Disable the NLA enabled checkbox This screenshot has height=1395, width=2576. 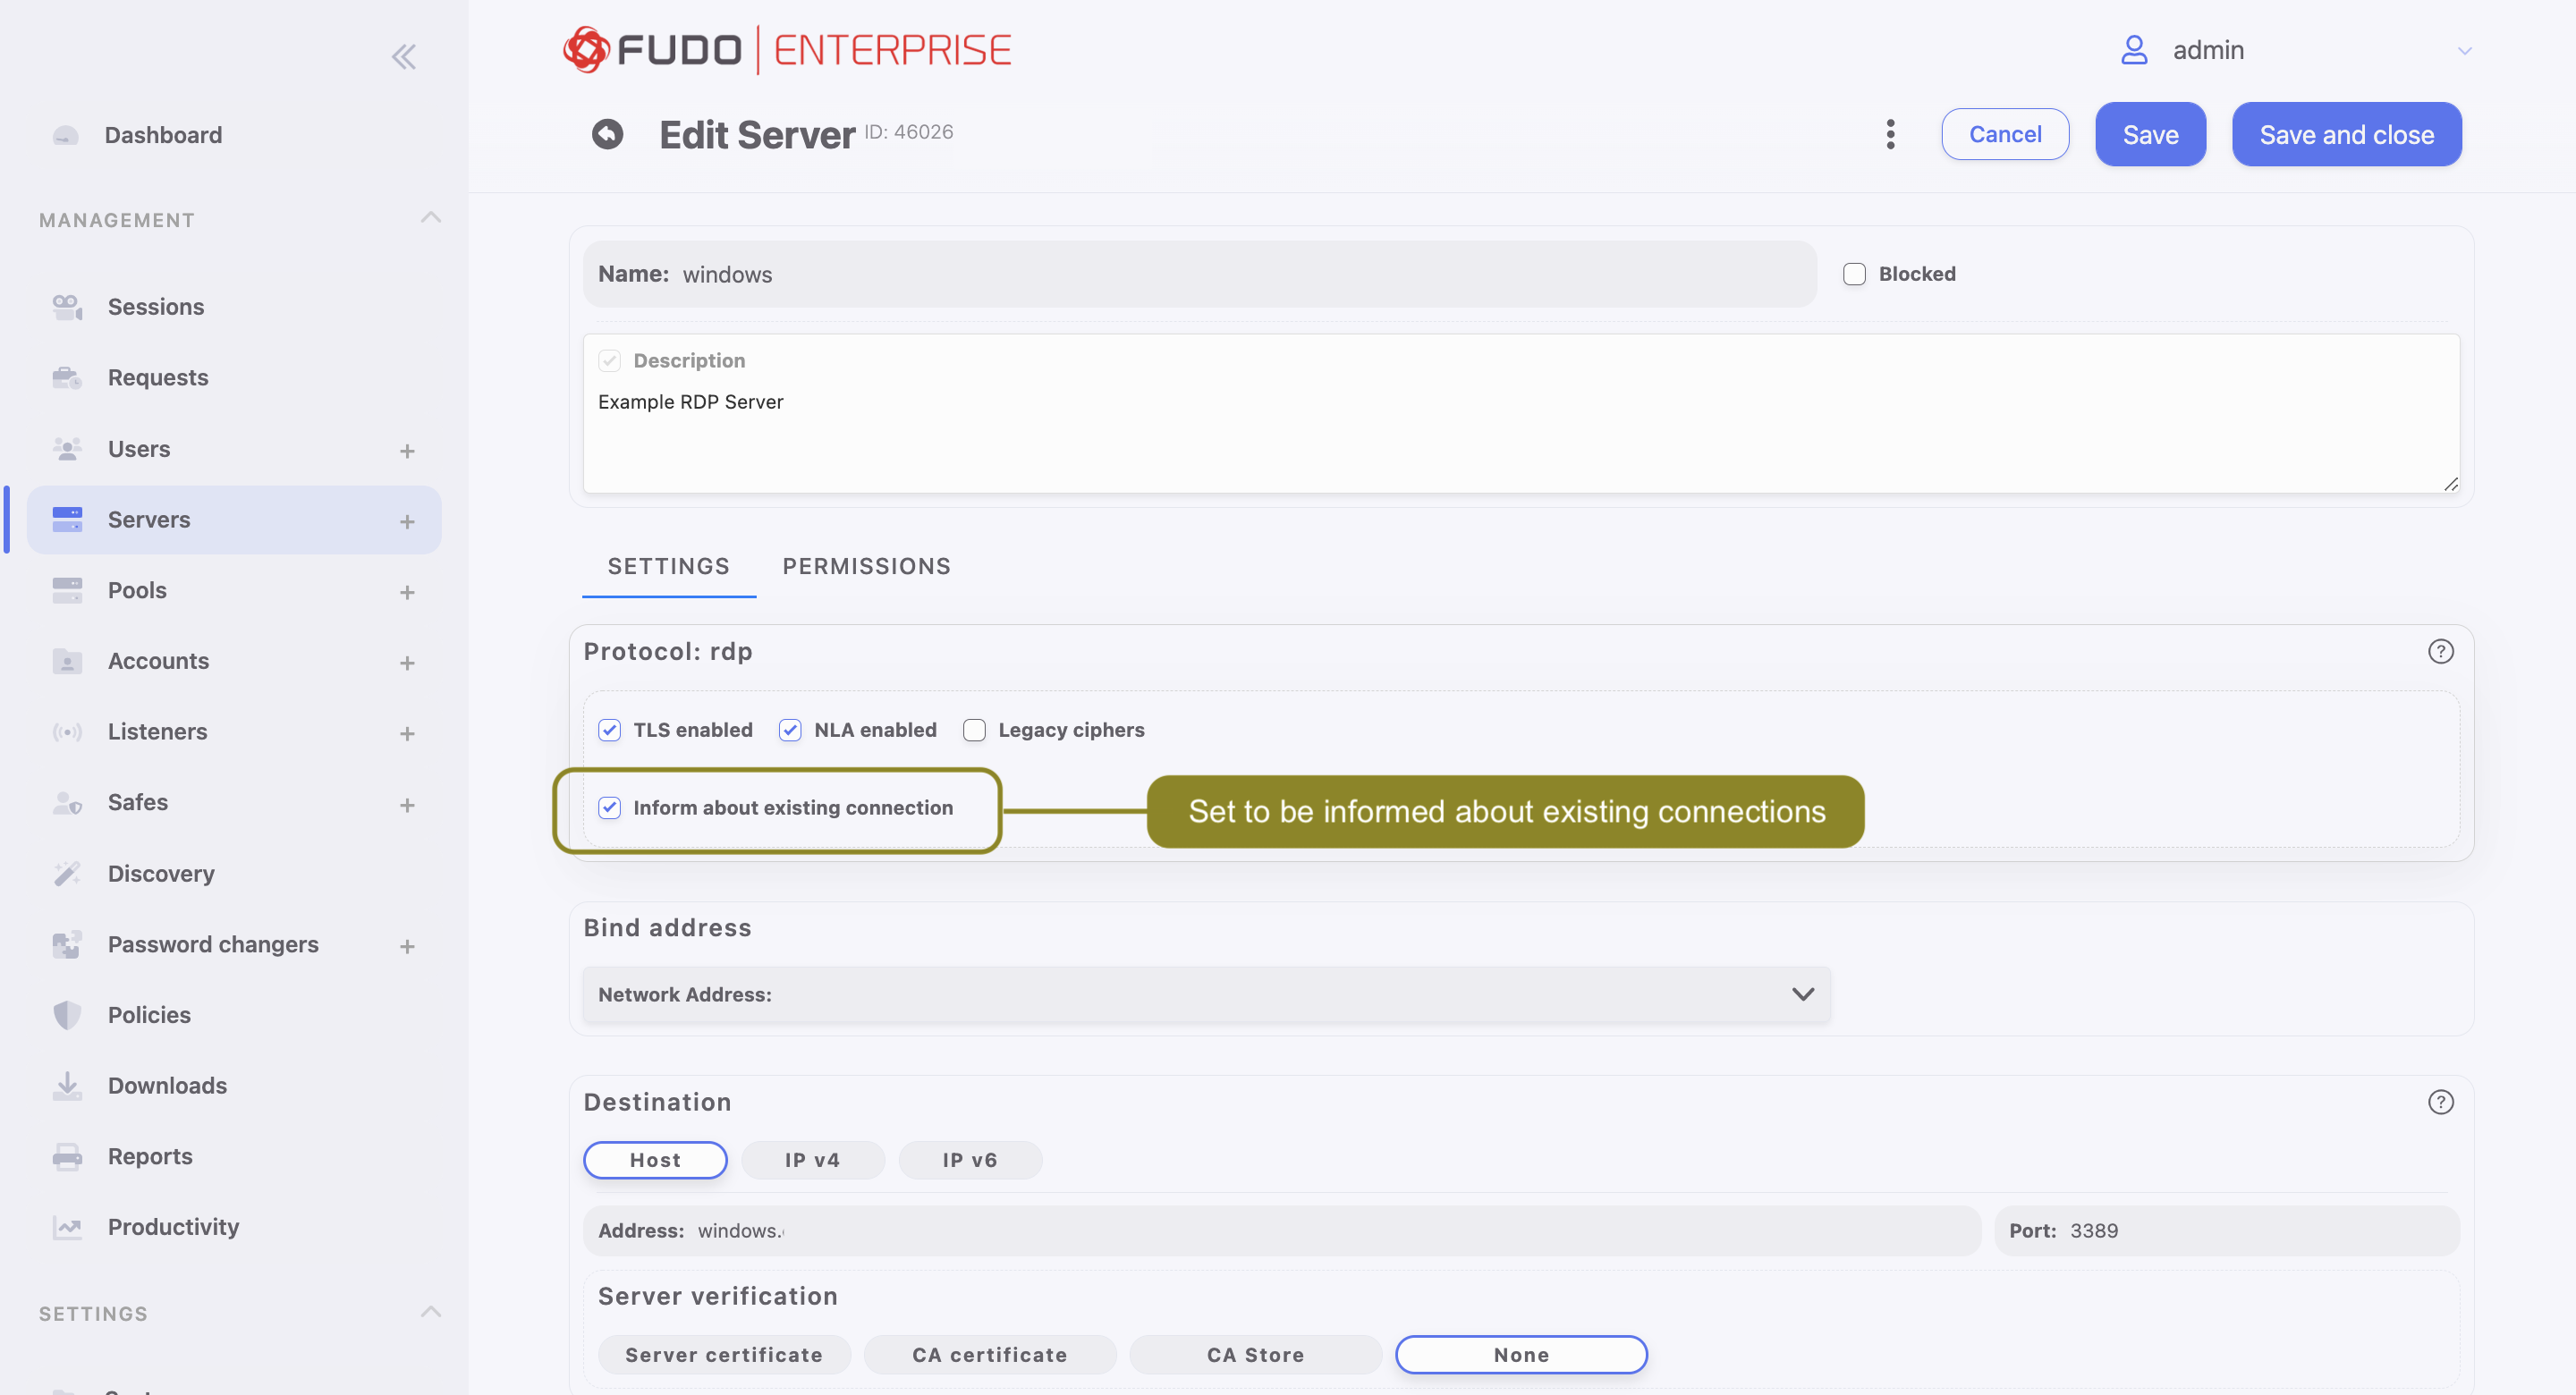[790, 730]
